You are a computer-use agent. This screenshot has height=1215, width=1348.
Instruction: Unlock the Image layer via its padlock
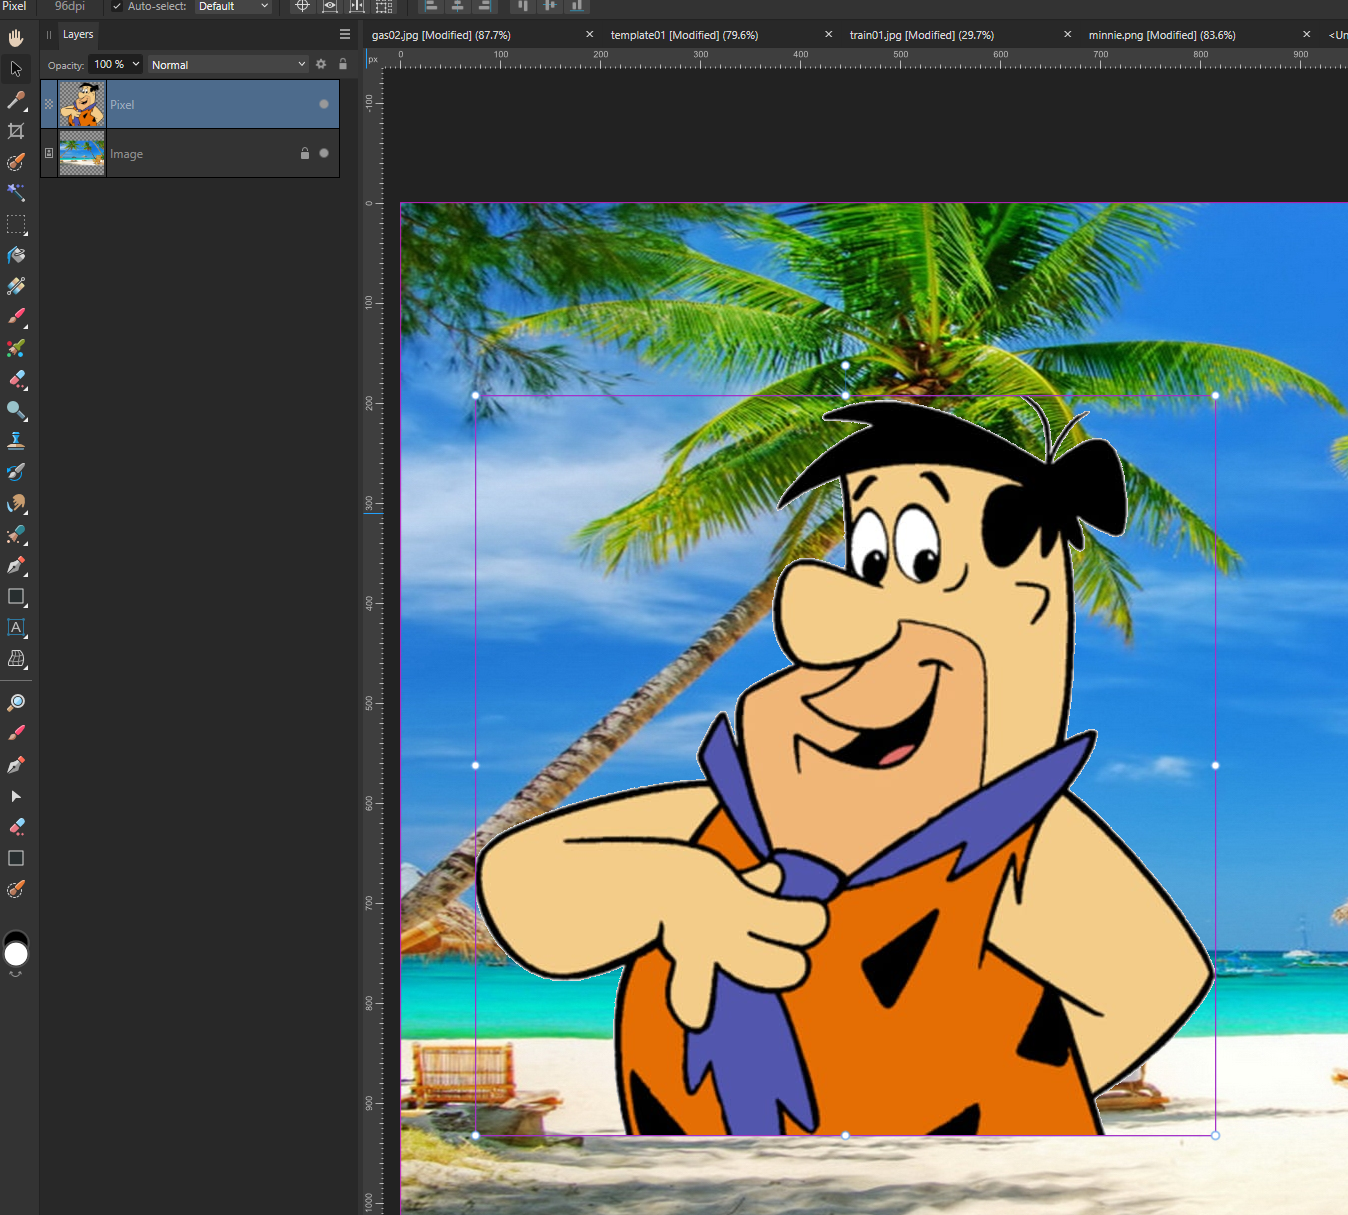[x=305, y=153]
